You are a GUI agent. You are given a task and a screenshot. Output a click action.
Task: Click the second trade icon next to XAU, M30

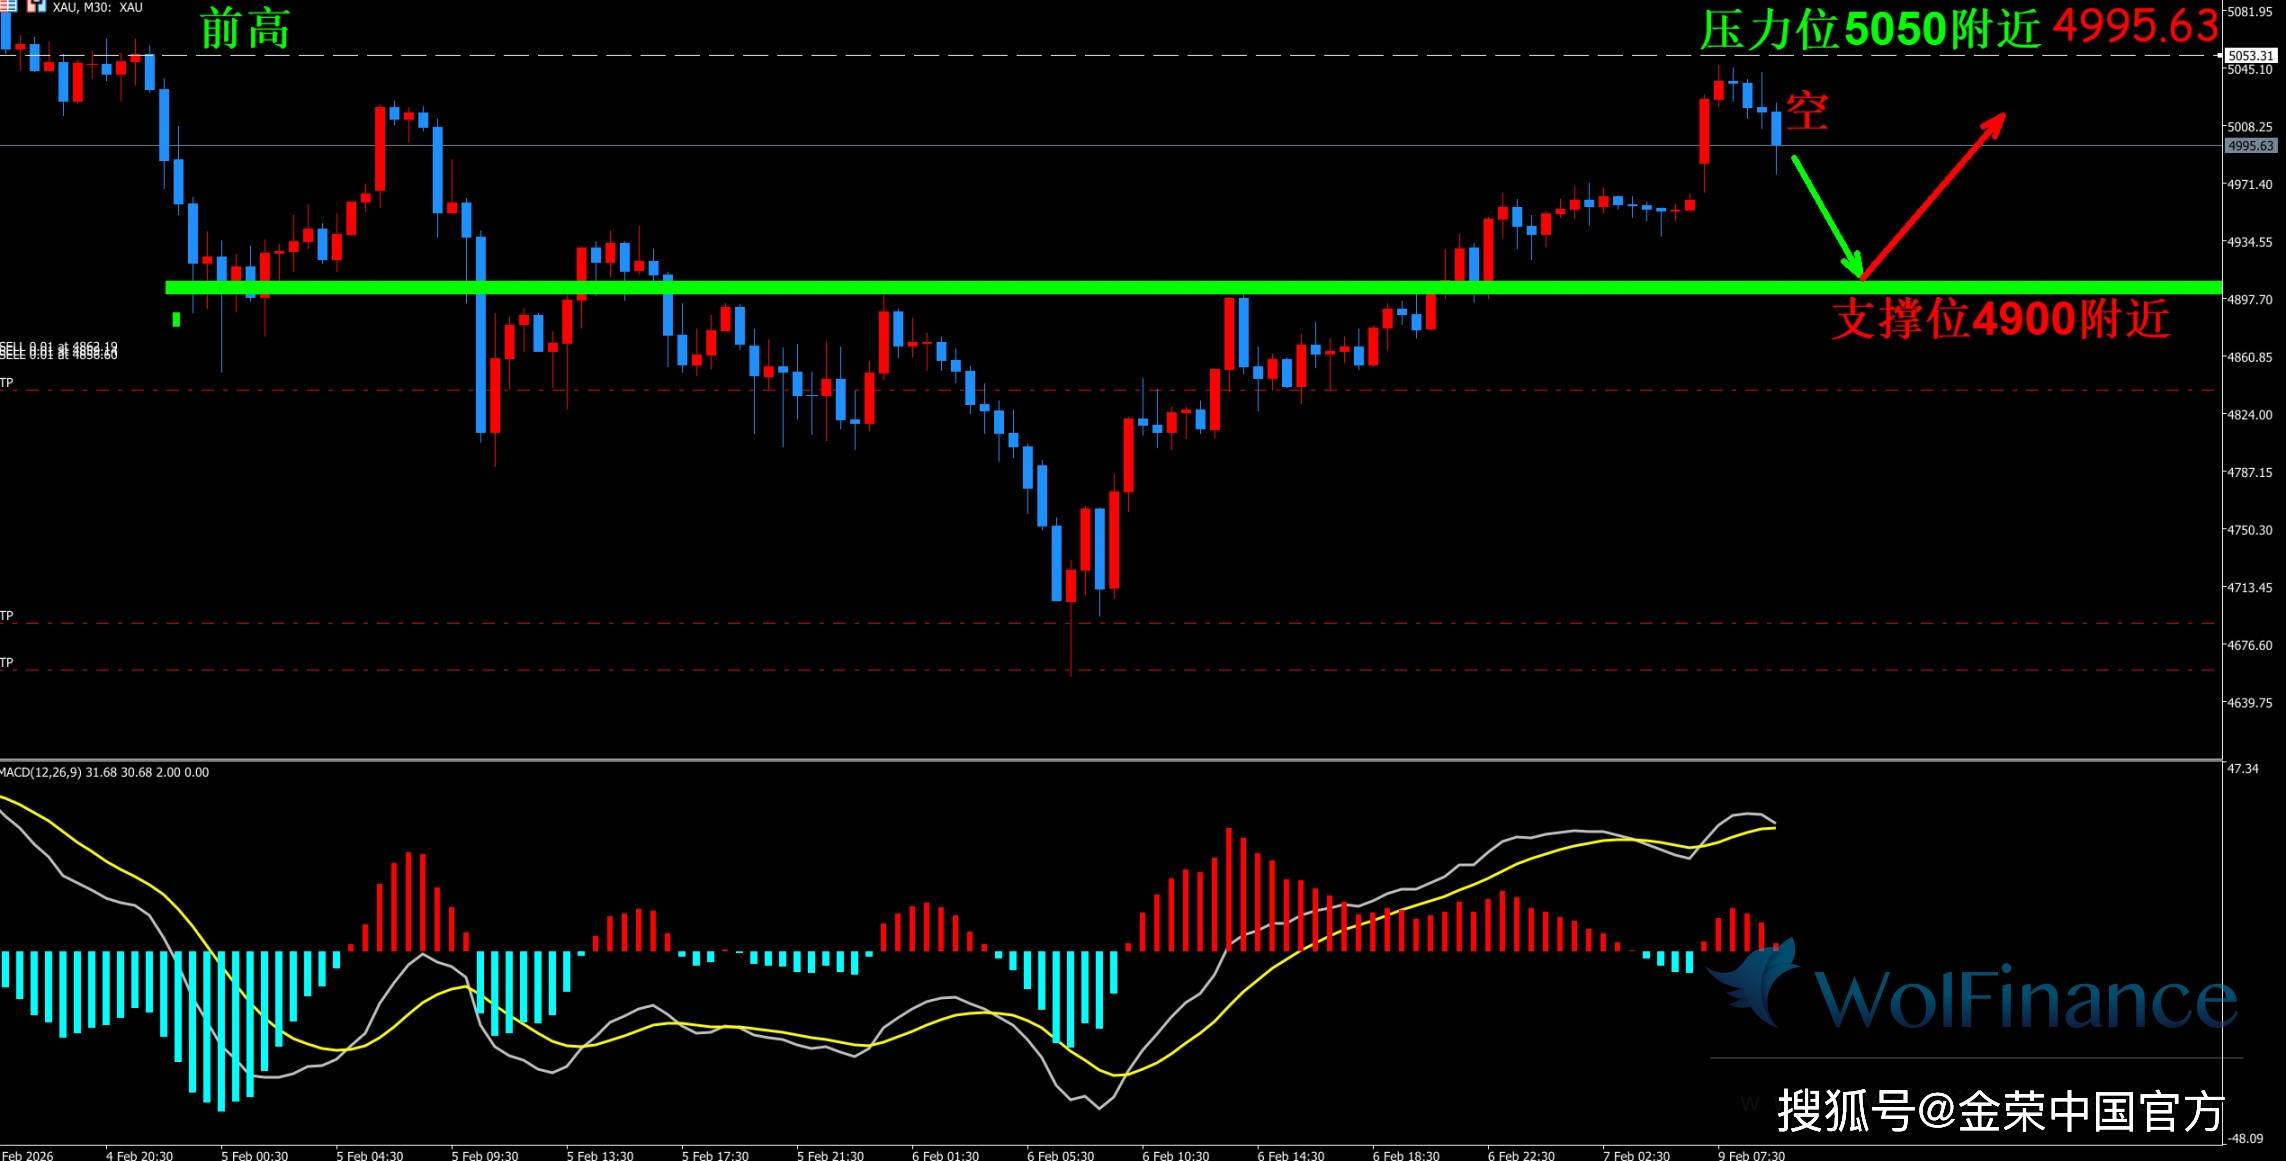38,7
